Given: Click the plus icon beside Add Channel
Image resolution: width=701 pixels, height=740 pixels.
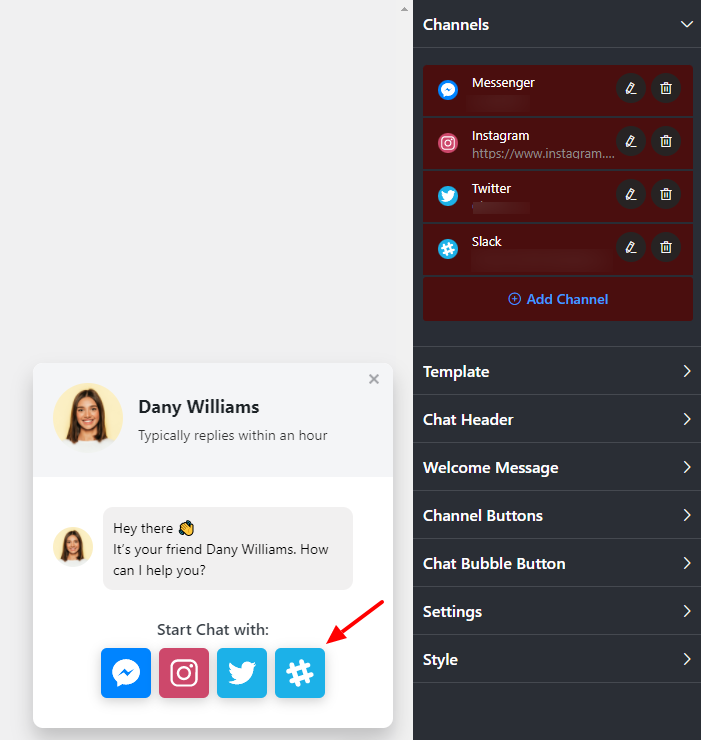Looking at the screenshot, I should coord(515,299).
